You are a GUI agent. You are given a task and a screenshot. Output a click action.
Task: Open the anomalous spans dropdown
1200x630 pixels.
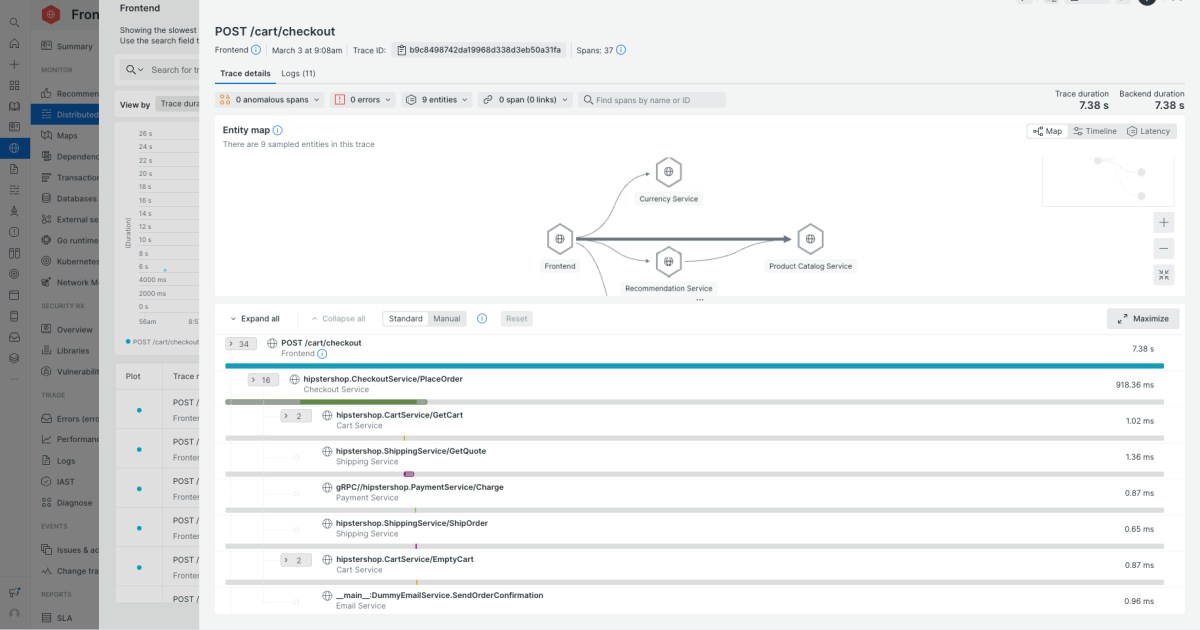click(270, 100)
